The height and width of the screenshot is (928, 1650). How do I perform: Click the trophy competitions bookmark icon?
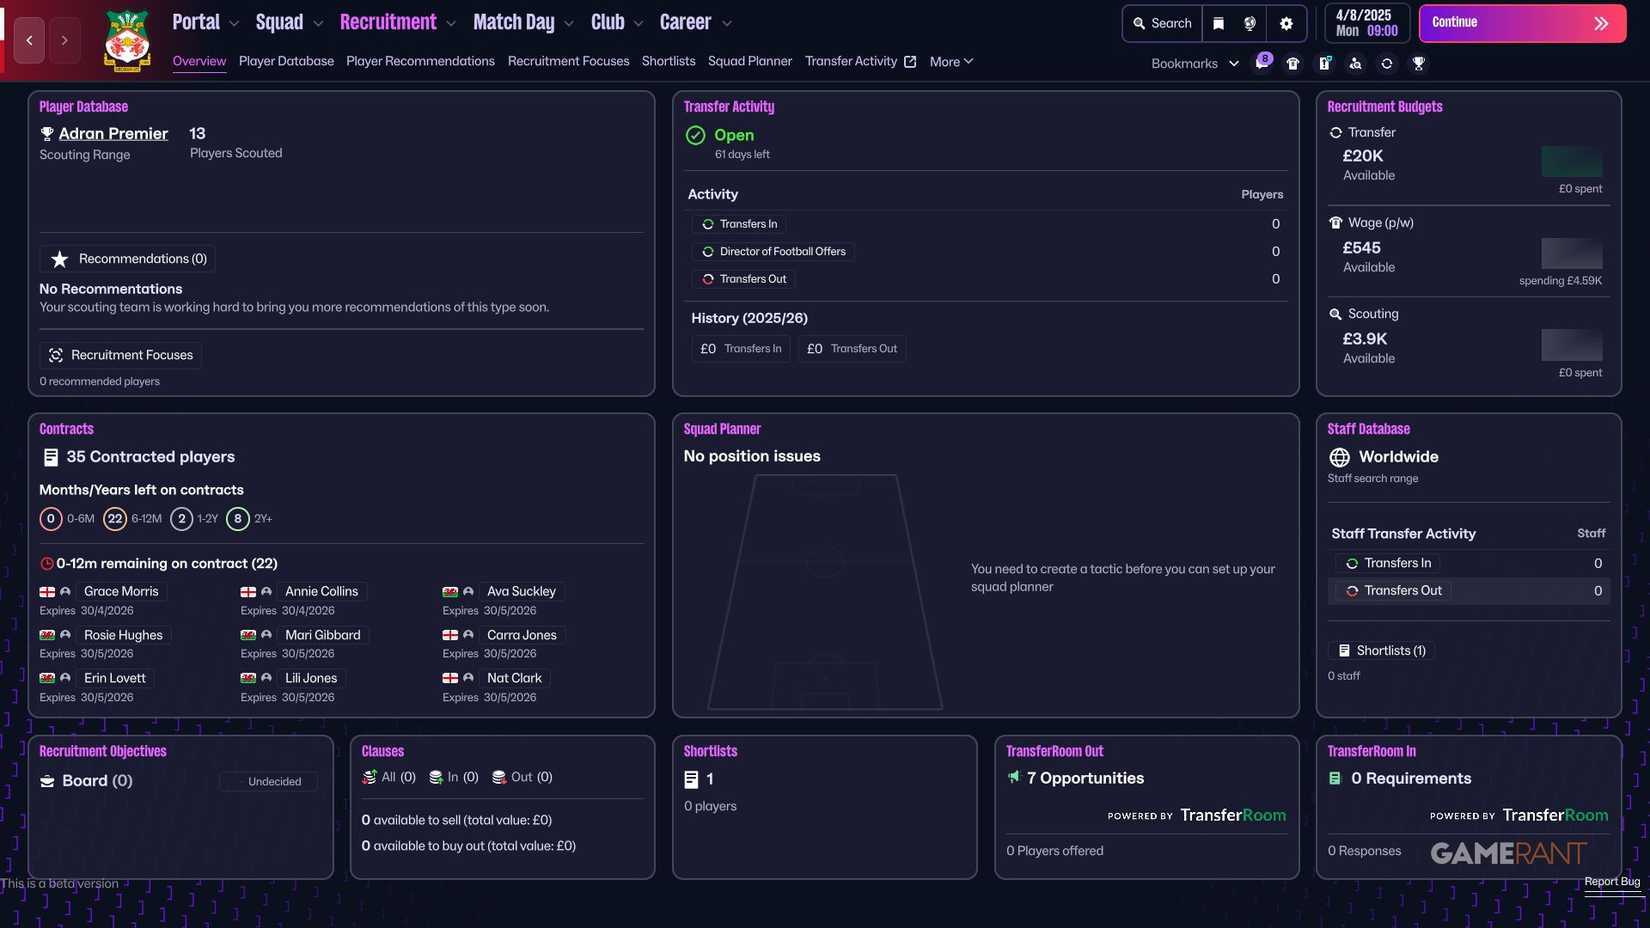1418,63
